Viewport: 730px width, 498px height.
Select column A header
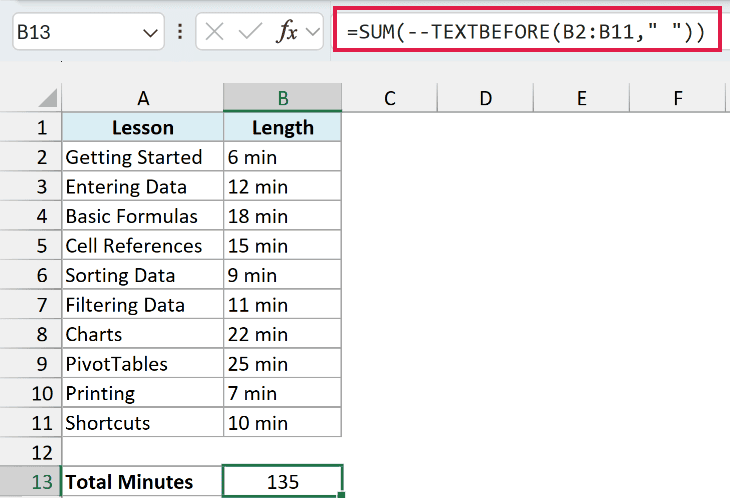142,98
